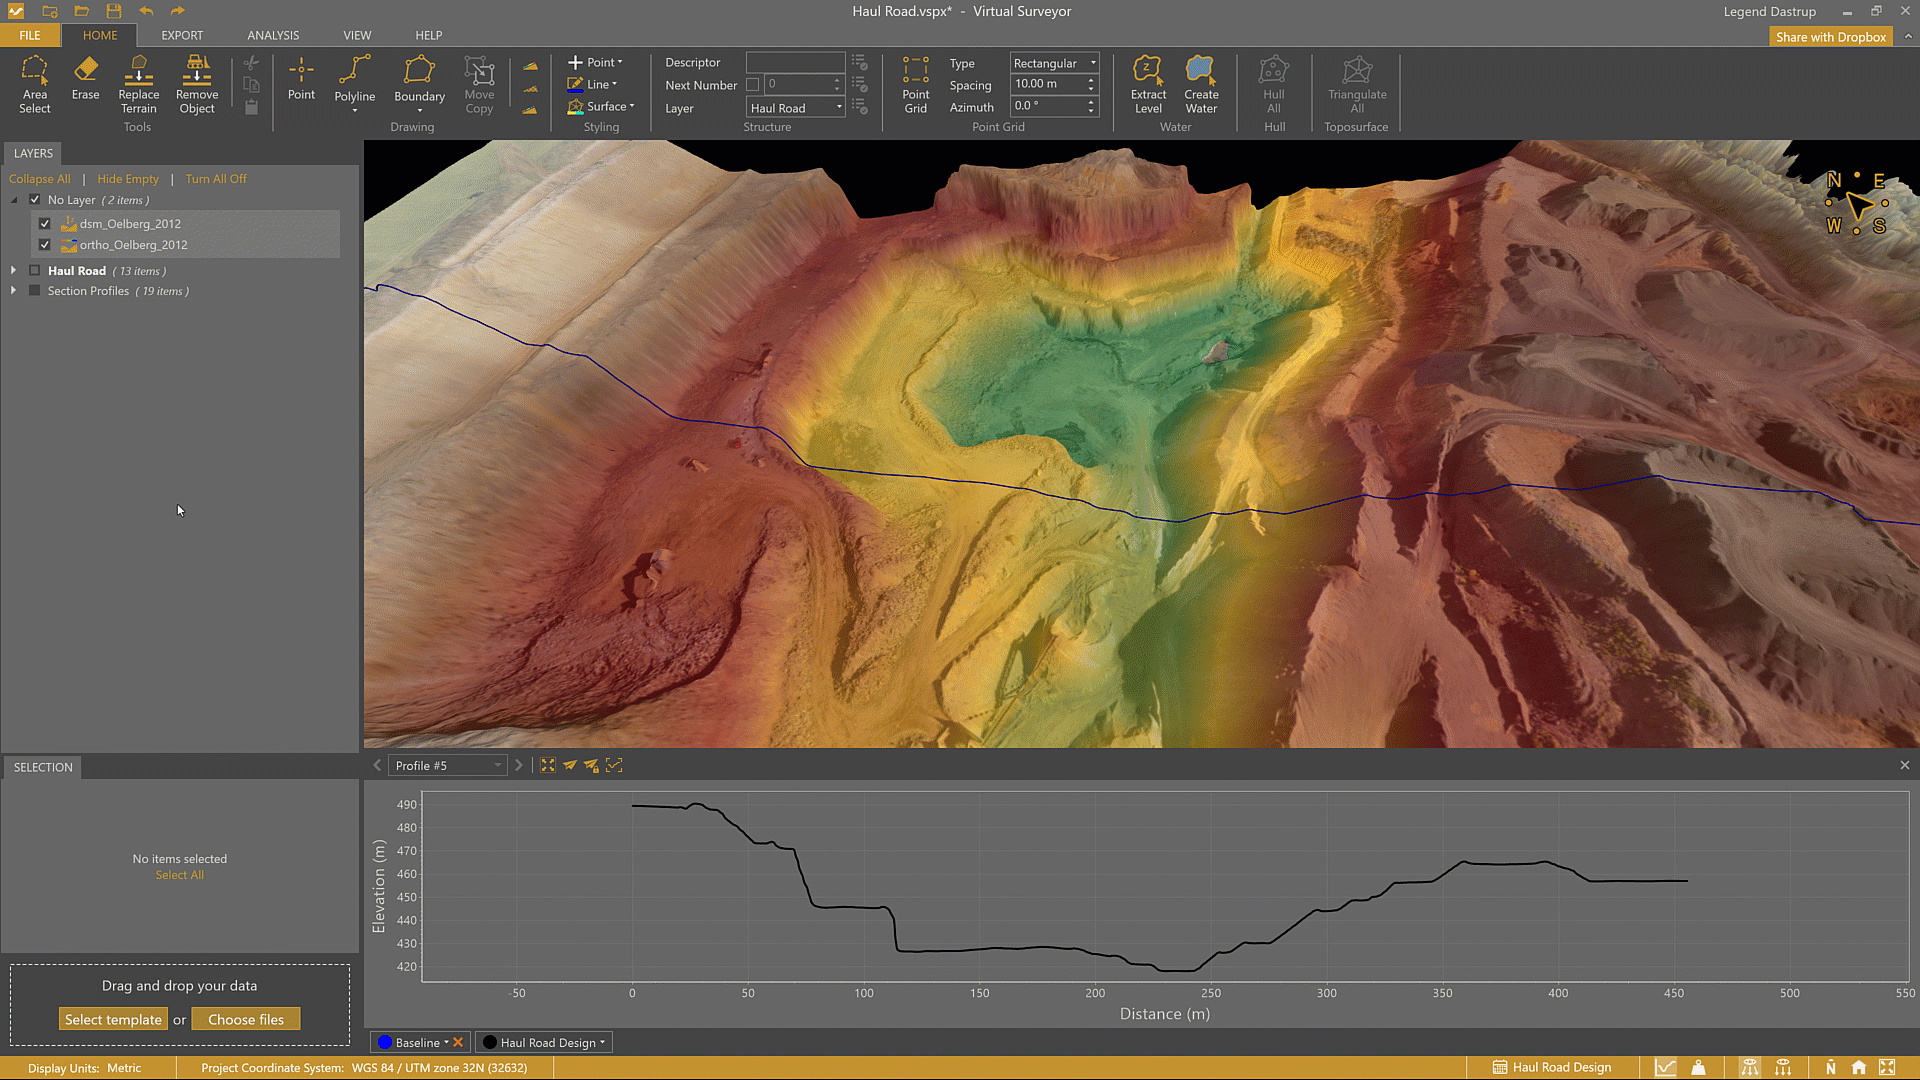Toggle the Section Profiles layer checkbox

pos(35,291)
